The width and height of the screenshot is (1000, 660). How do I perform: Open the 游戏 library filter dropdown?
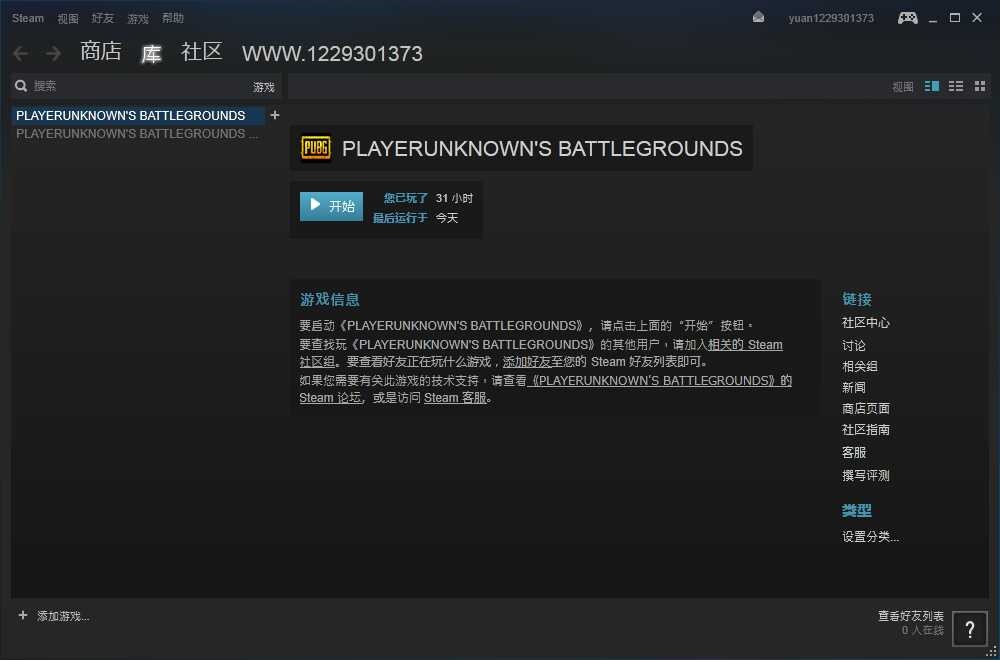[263, 87]
